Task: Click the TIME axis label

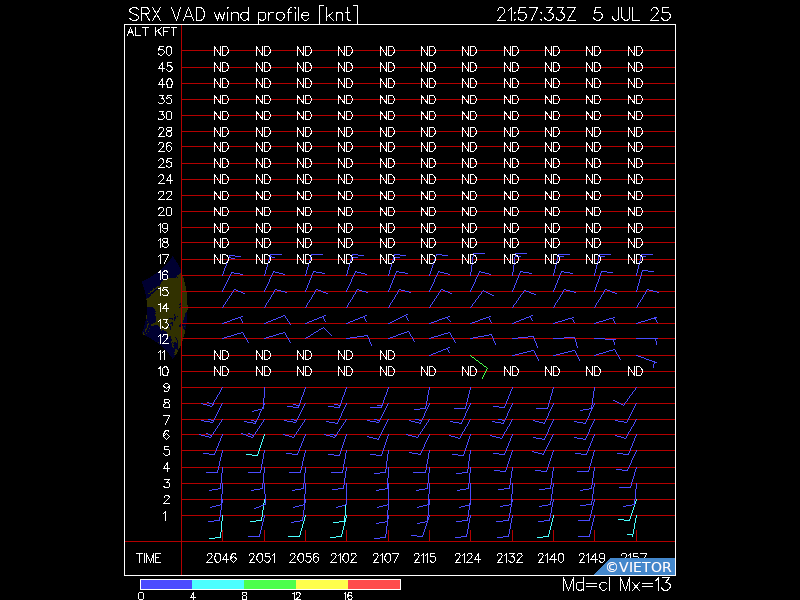Action: pos(148,558)
